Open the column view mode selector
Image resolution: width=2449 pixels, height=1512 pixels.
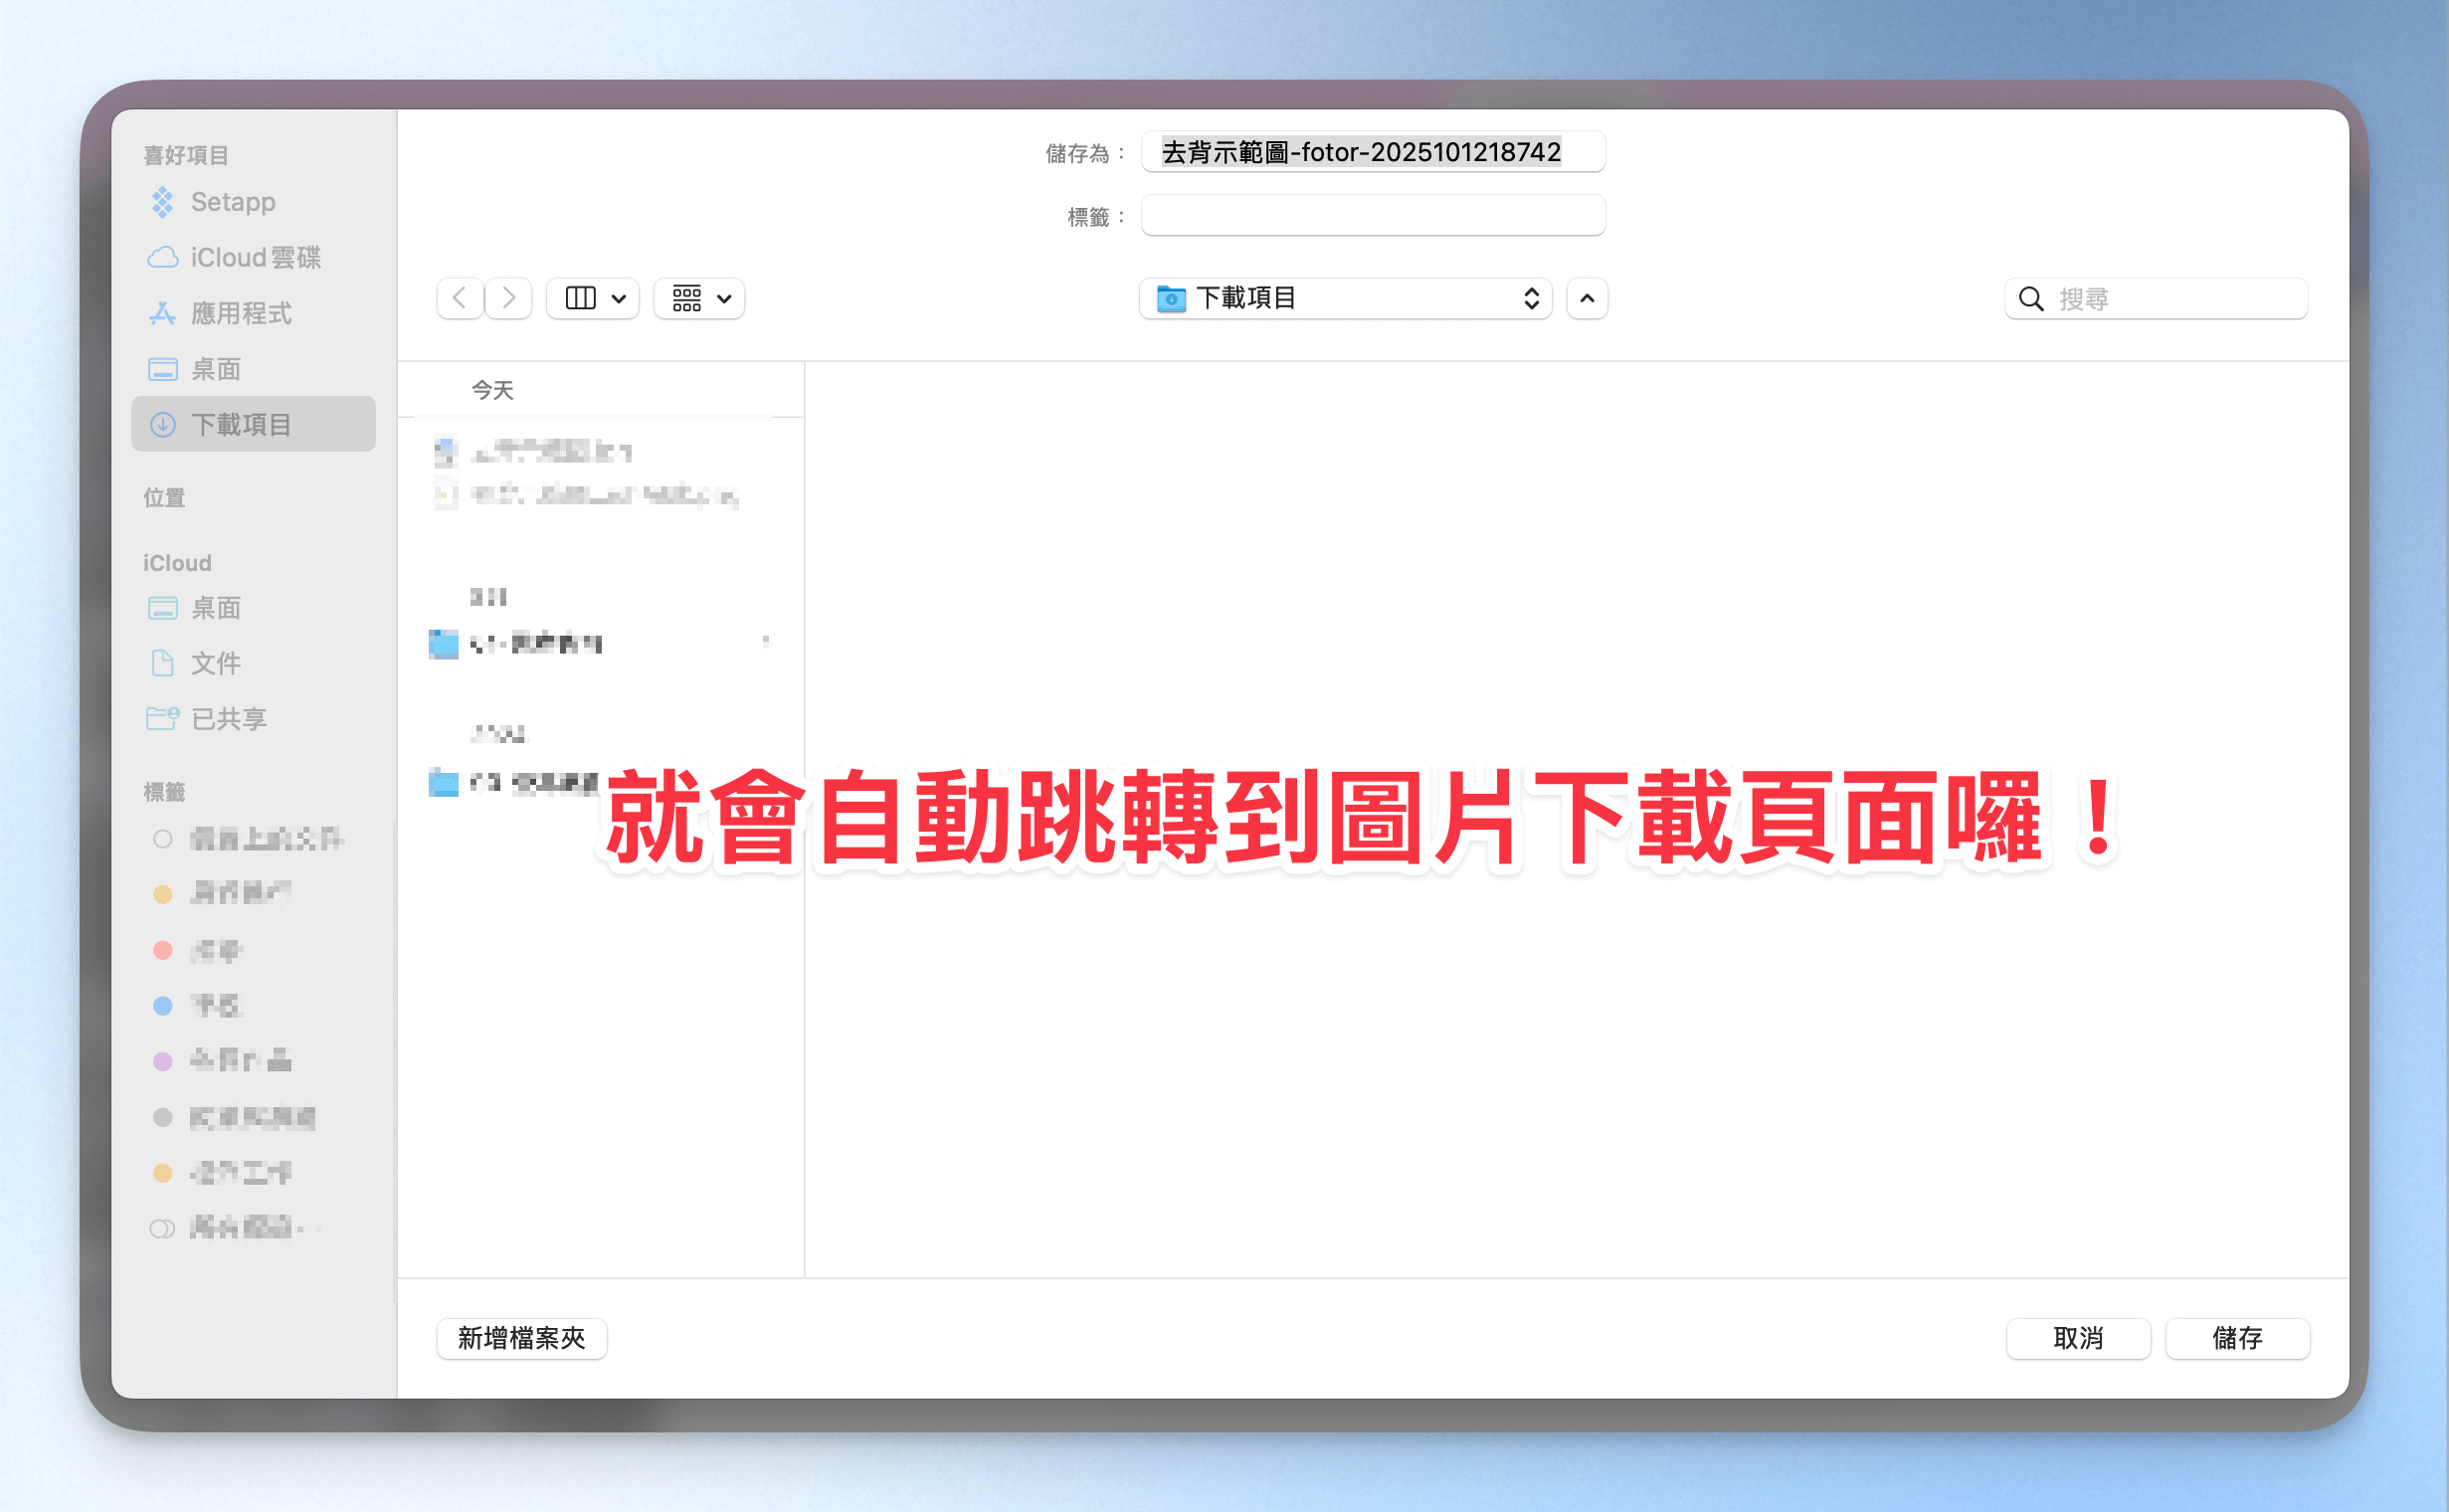click(x=594, y=298)
